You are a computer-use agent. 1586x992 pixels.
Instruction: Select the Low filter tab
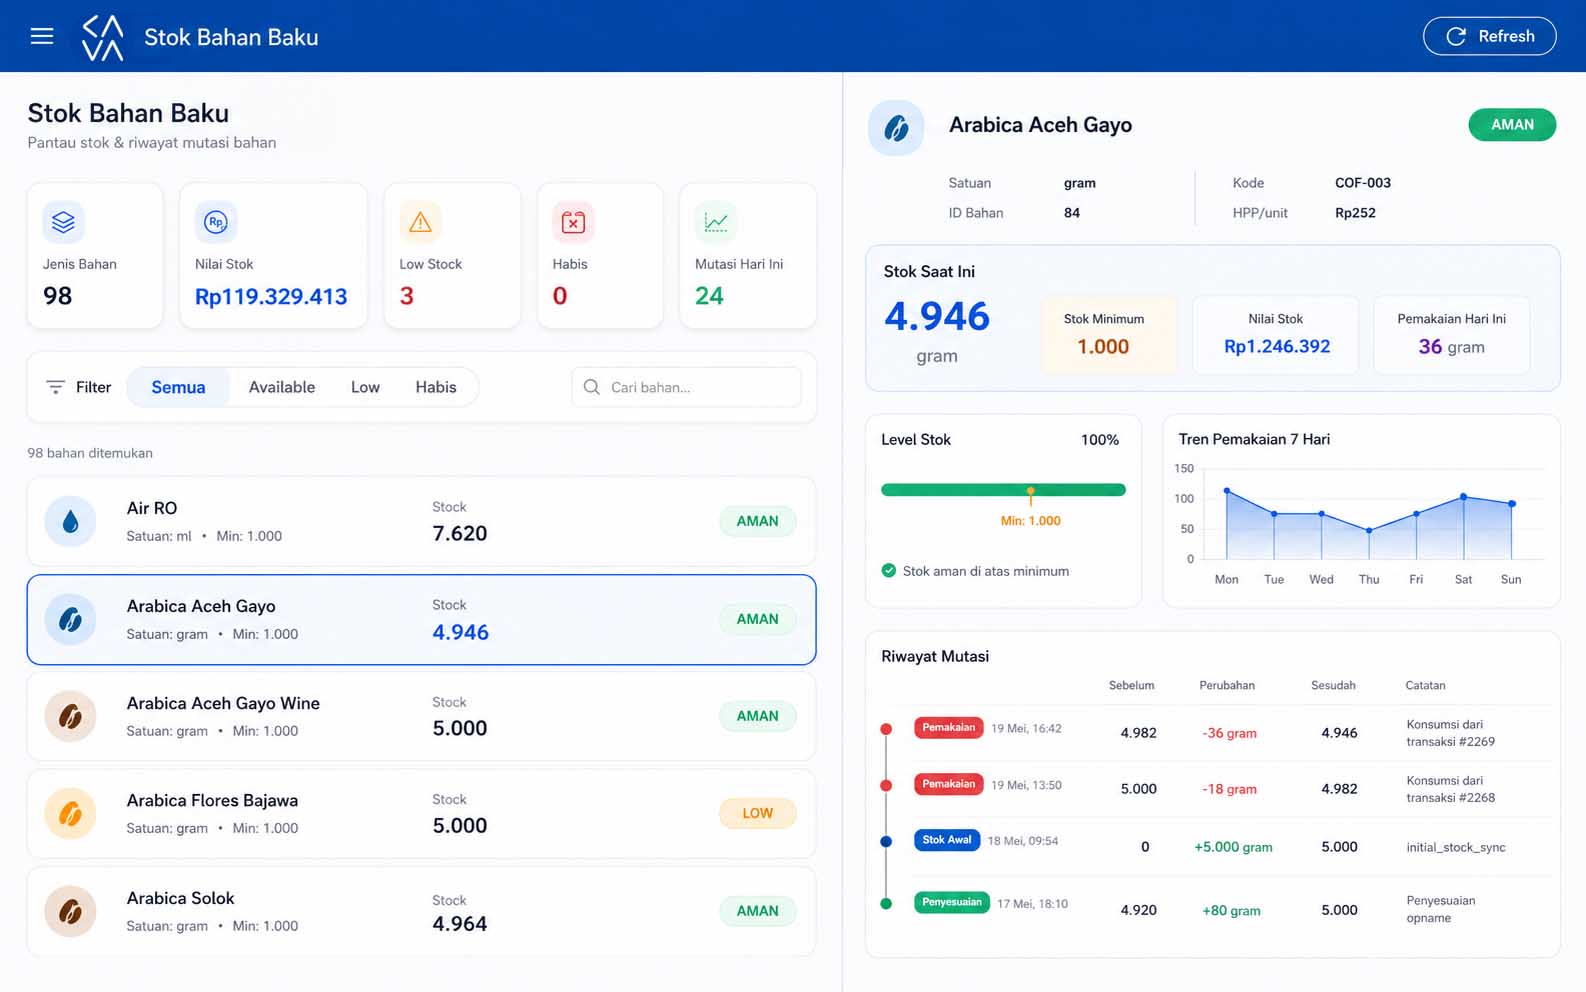pyautogui.click(x=365, y=387)
